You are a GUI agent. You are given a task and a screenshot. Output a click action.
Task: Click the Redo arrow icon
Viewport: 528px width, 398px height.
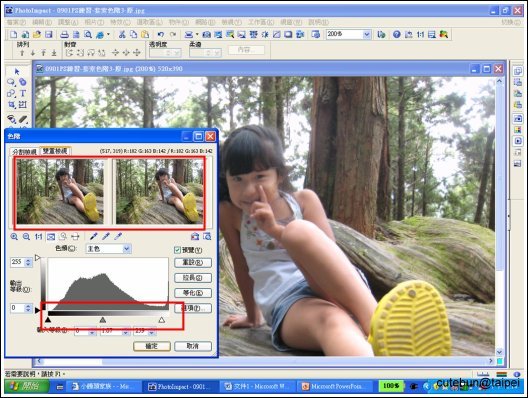(x=173, y=34)
